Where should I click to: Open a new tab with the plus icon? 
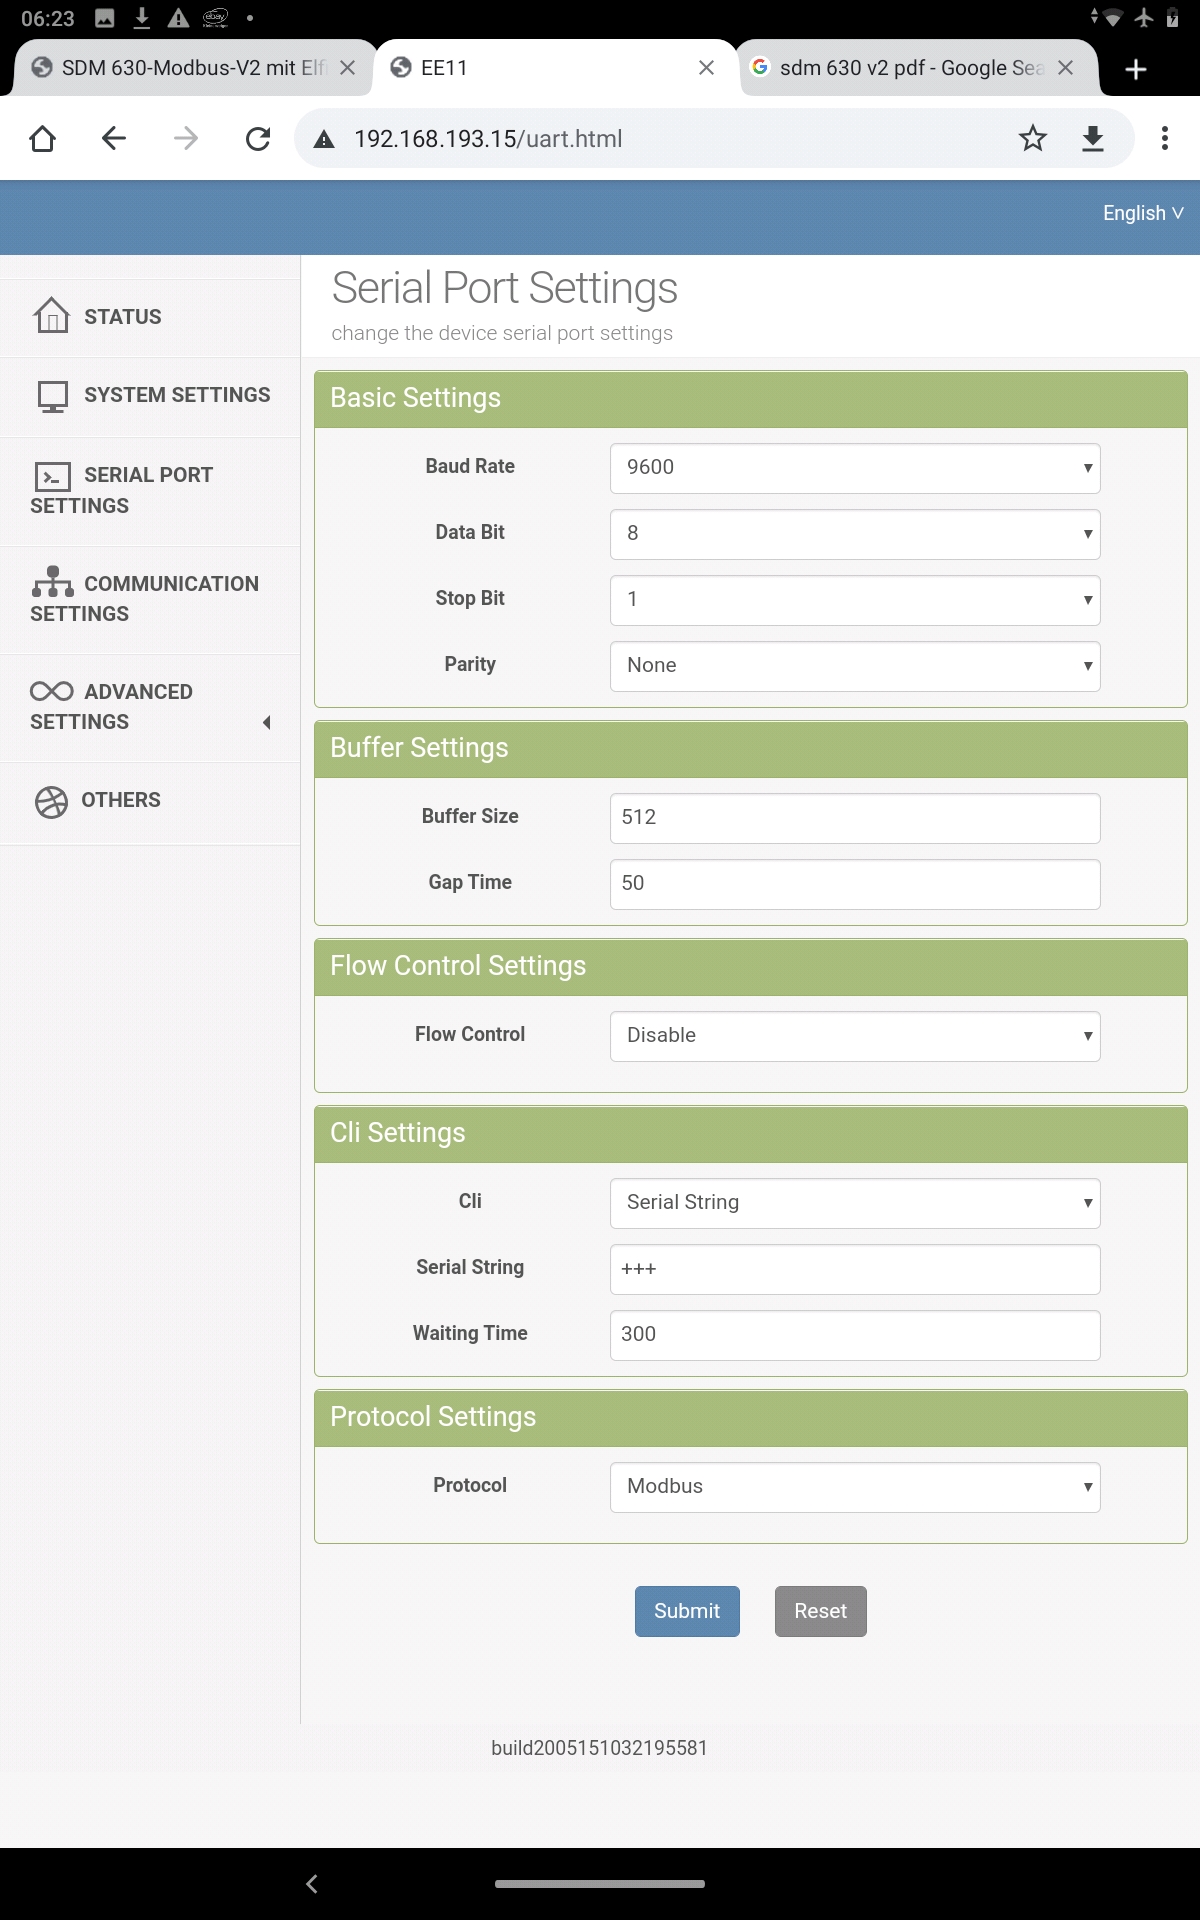(1136, 68)
